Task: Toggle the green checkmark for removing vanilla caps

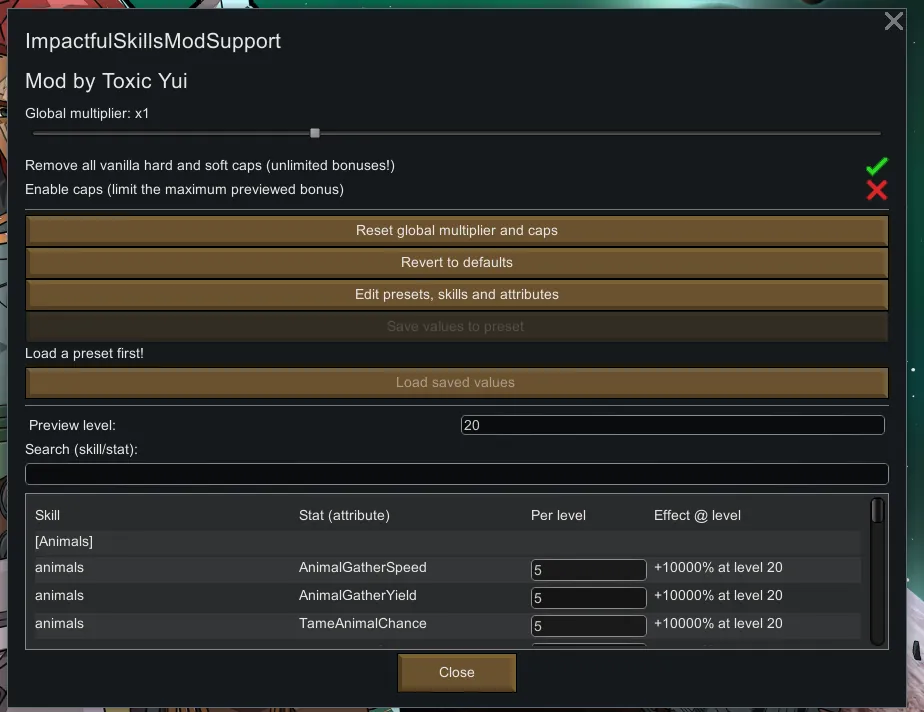Action: 877,166
